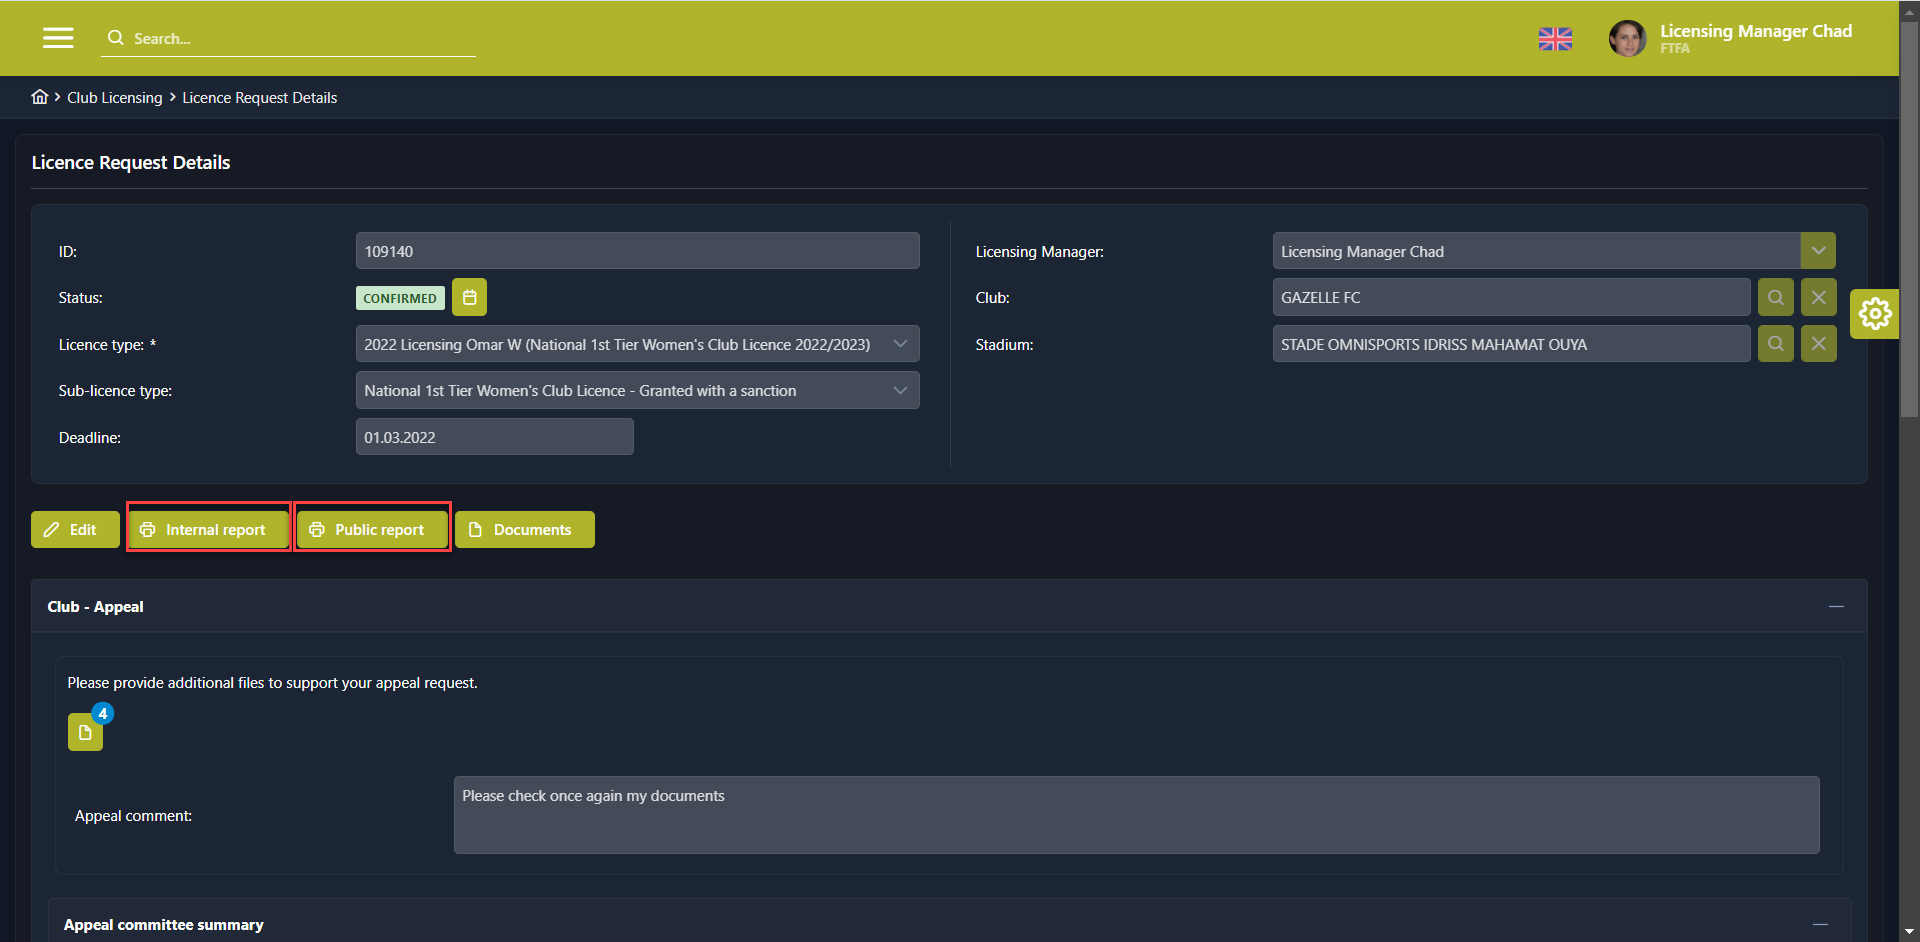The width and height of the screenshot is (1920, 942).
Task: Open the language flag selector
Action: [x=1555, y=39]
